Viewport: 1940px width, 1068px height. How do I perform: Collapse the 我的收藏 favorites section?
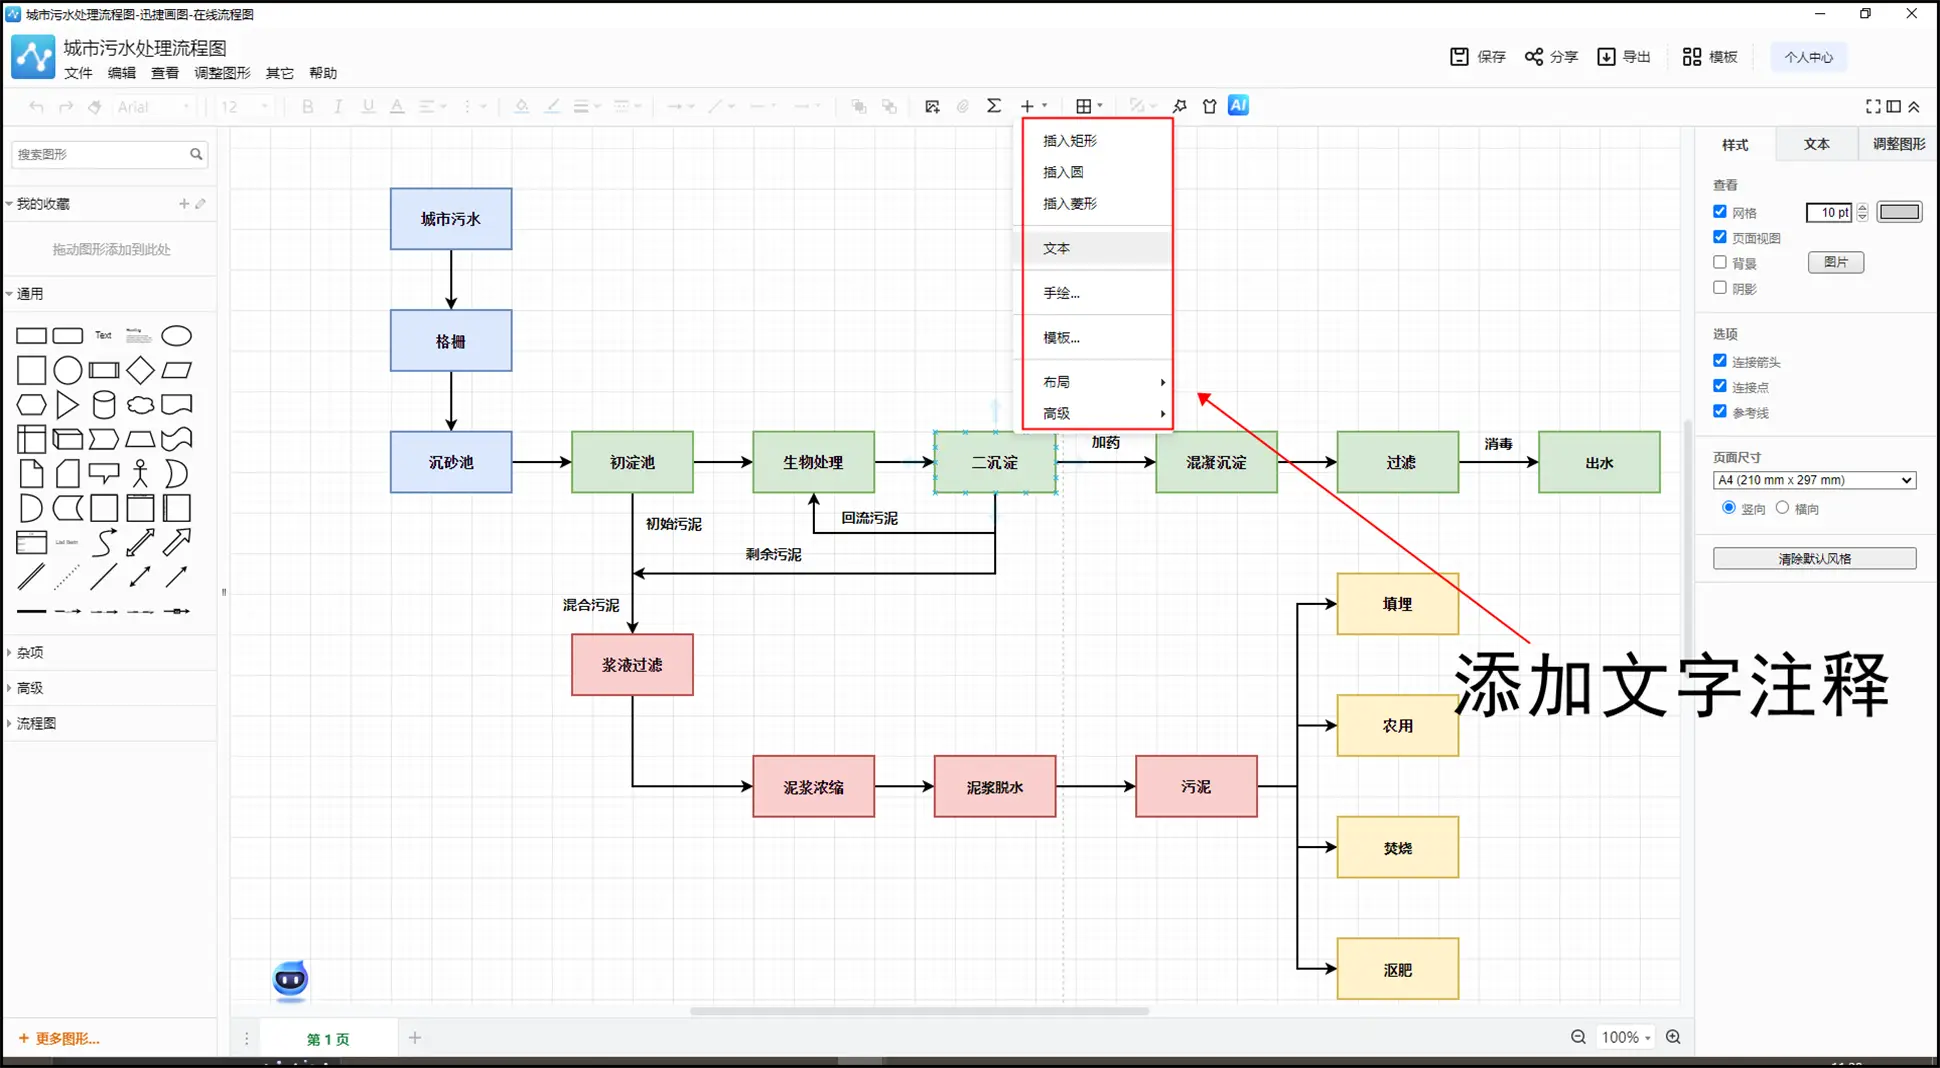(x=42, y=204)
